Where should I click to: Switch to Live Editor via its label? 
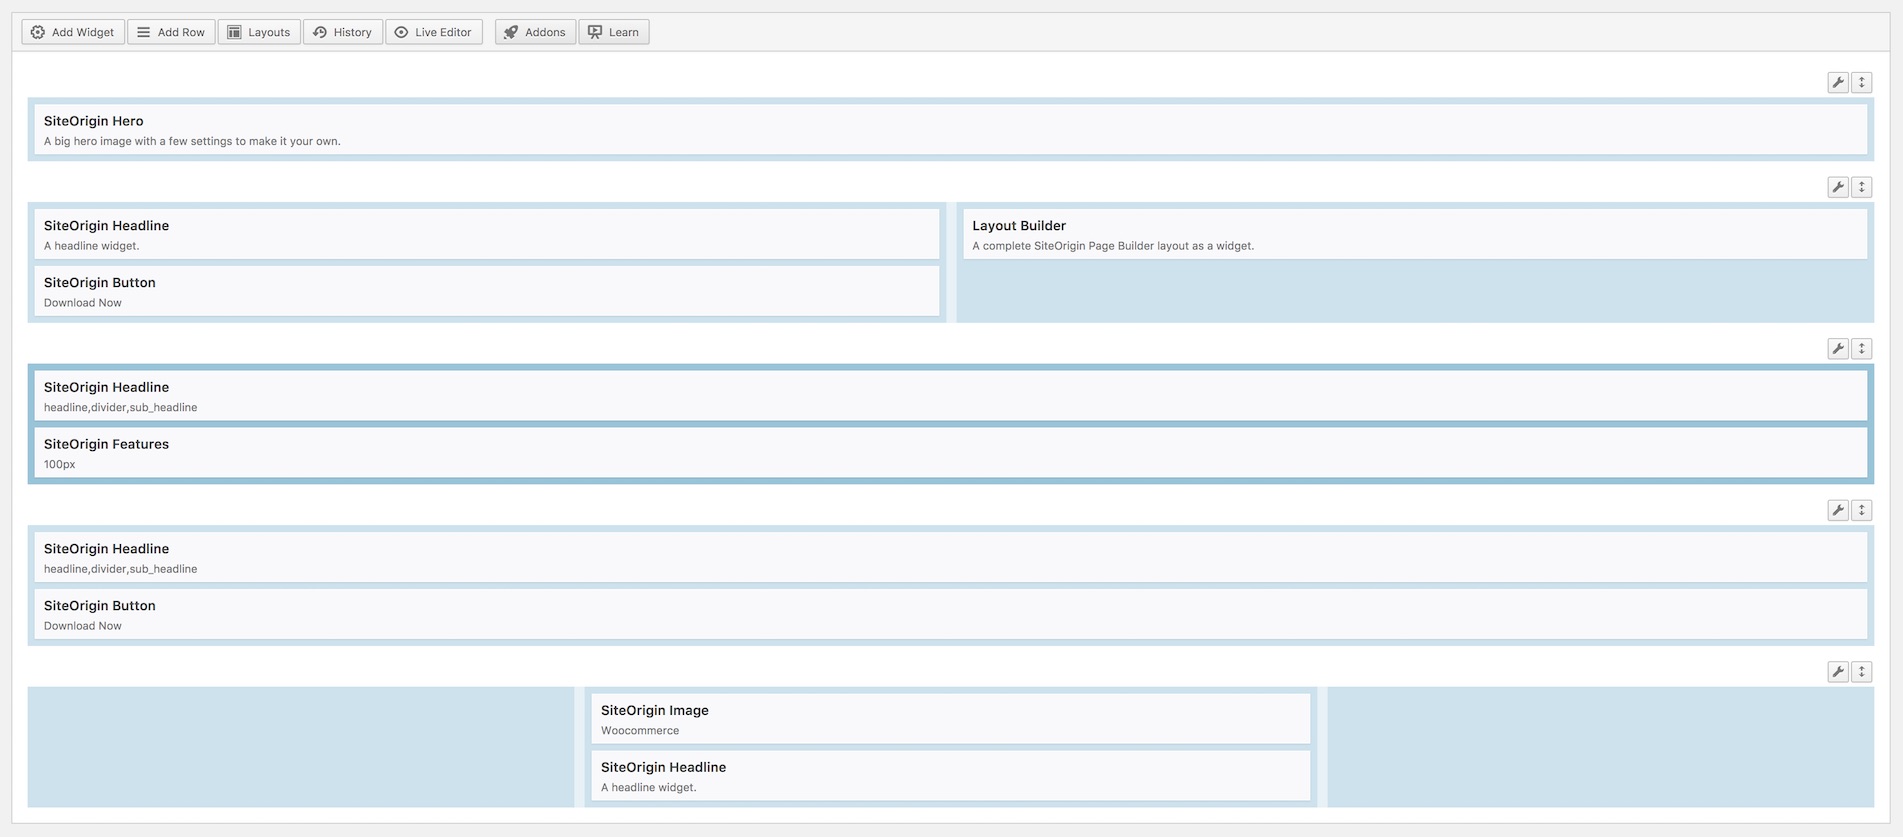(x=443, y=32)
